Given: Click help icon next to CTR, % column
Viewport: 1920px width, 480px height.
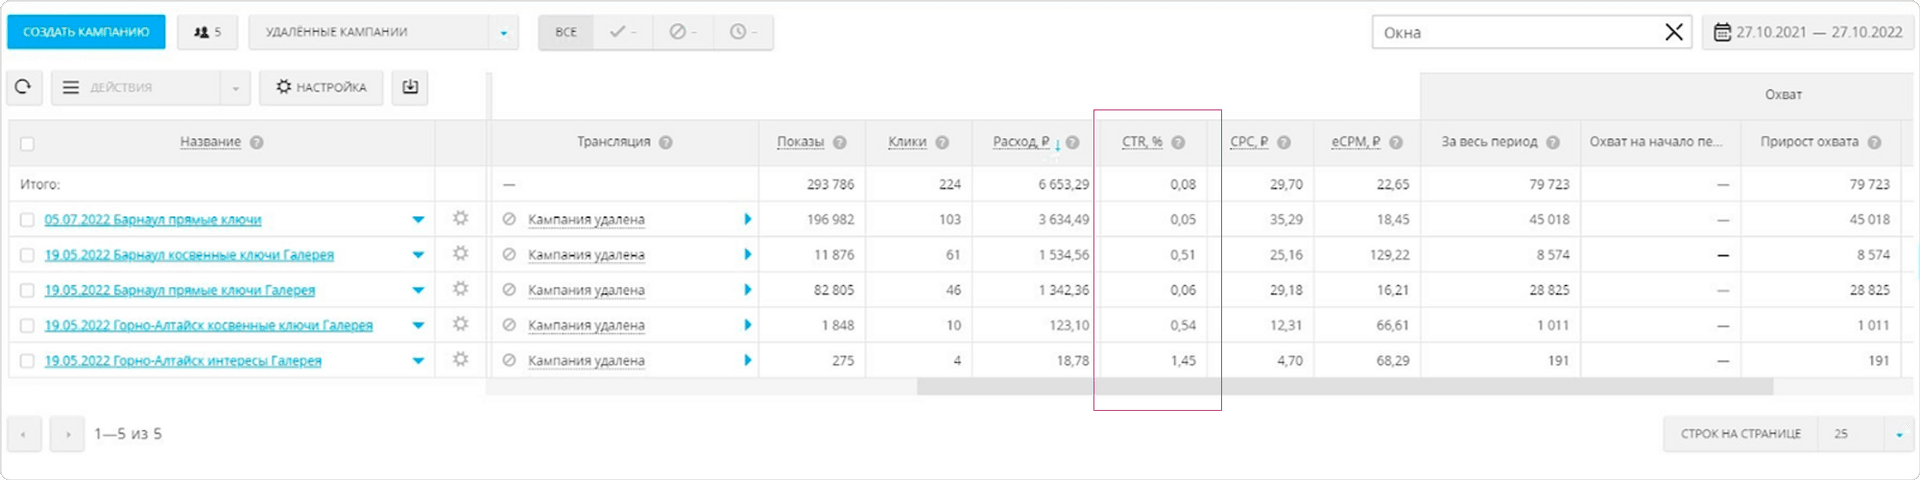Looking at the screenshot, I should (x=1178, y=142).
